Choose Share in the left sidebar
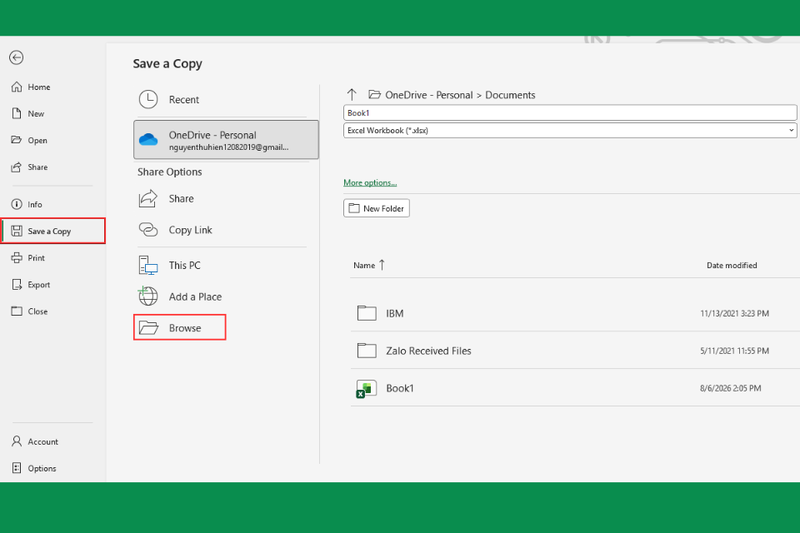Viewport: 800px width, 533px height. tap(30, 167)
